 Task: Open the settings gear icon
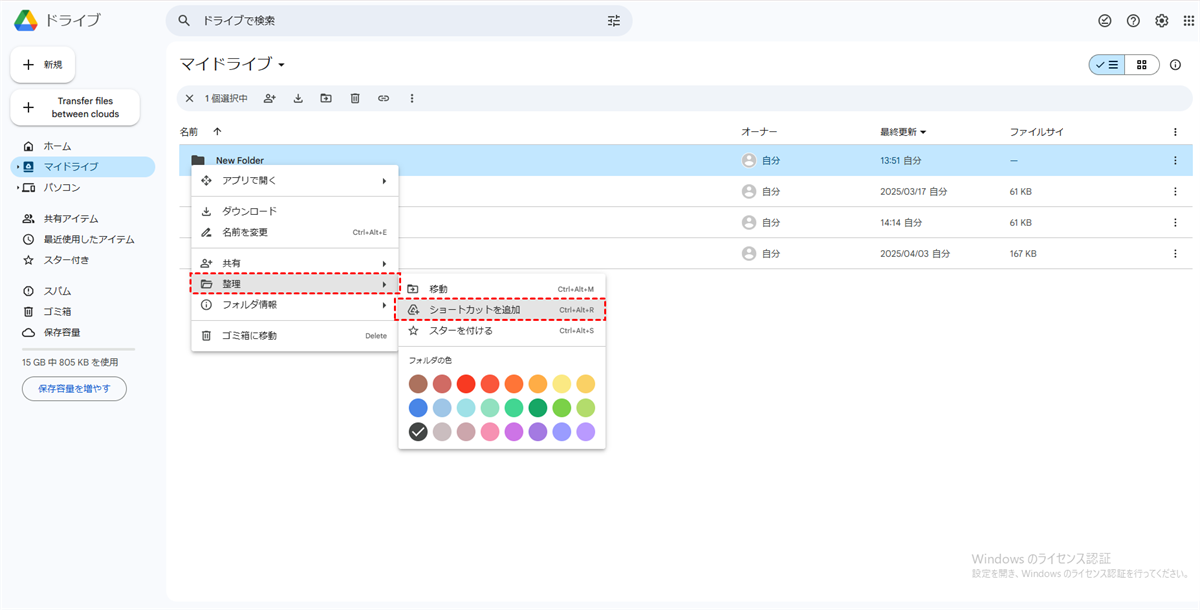tap(1161, 21)
